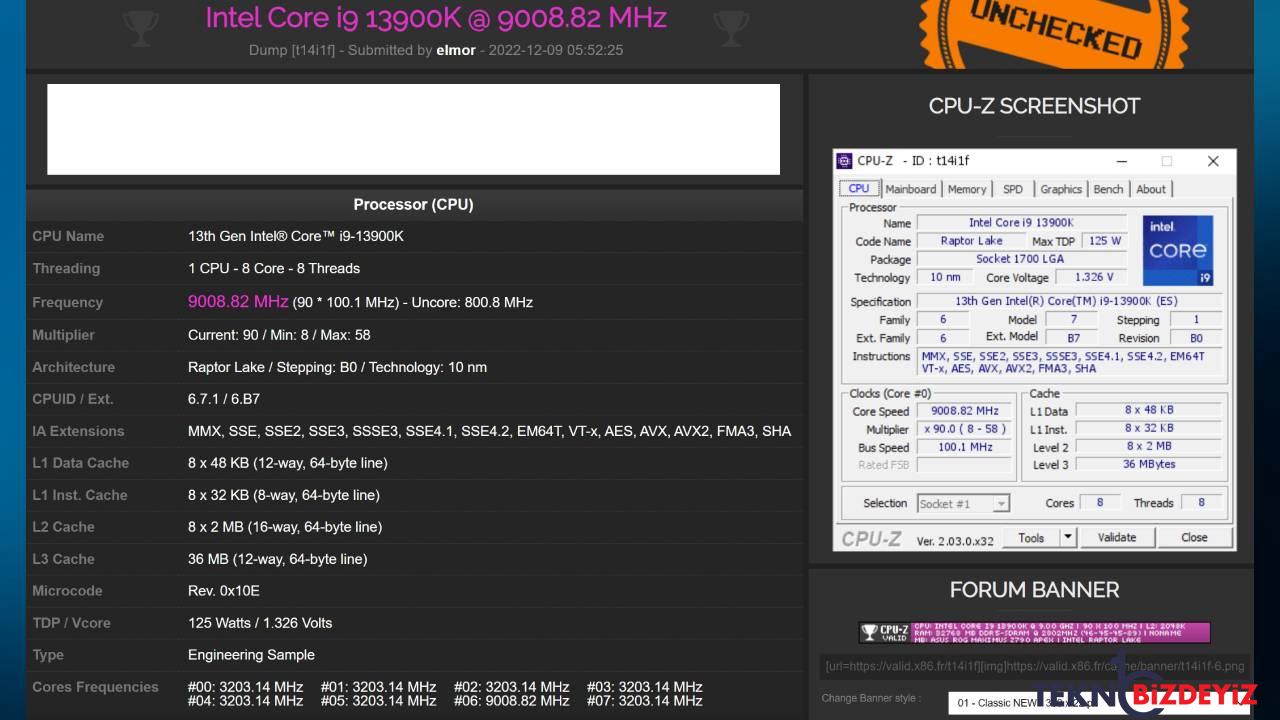
Task: Click the Validate button in CPU-Z
Action: coord(1117,537)
